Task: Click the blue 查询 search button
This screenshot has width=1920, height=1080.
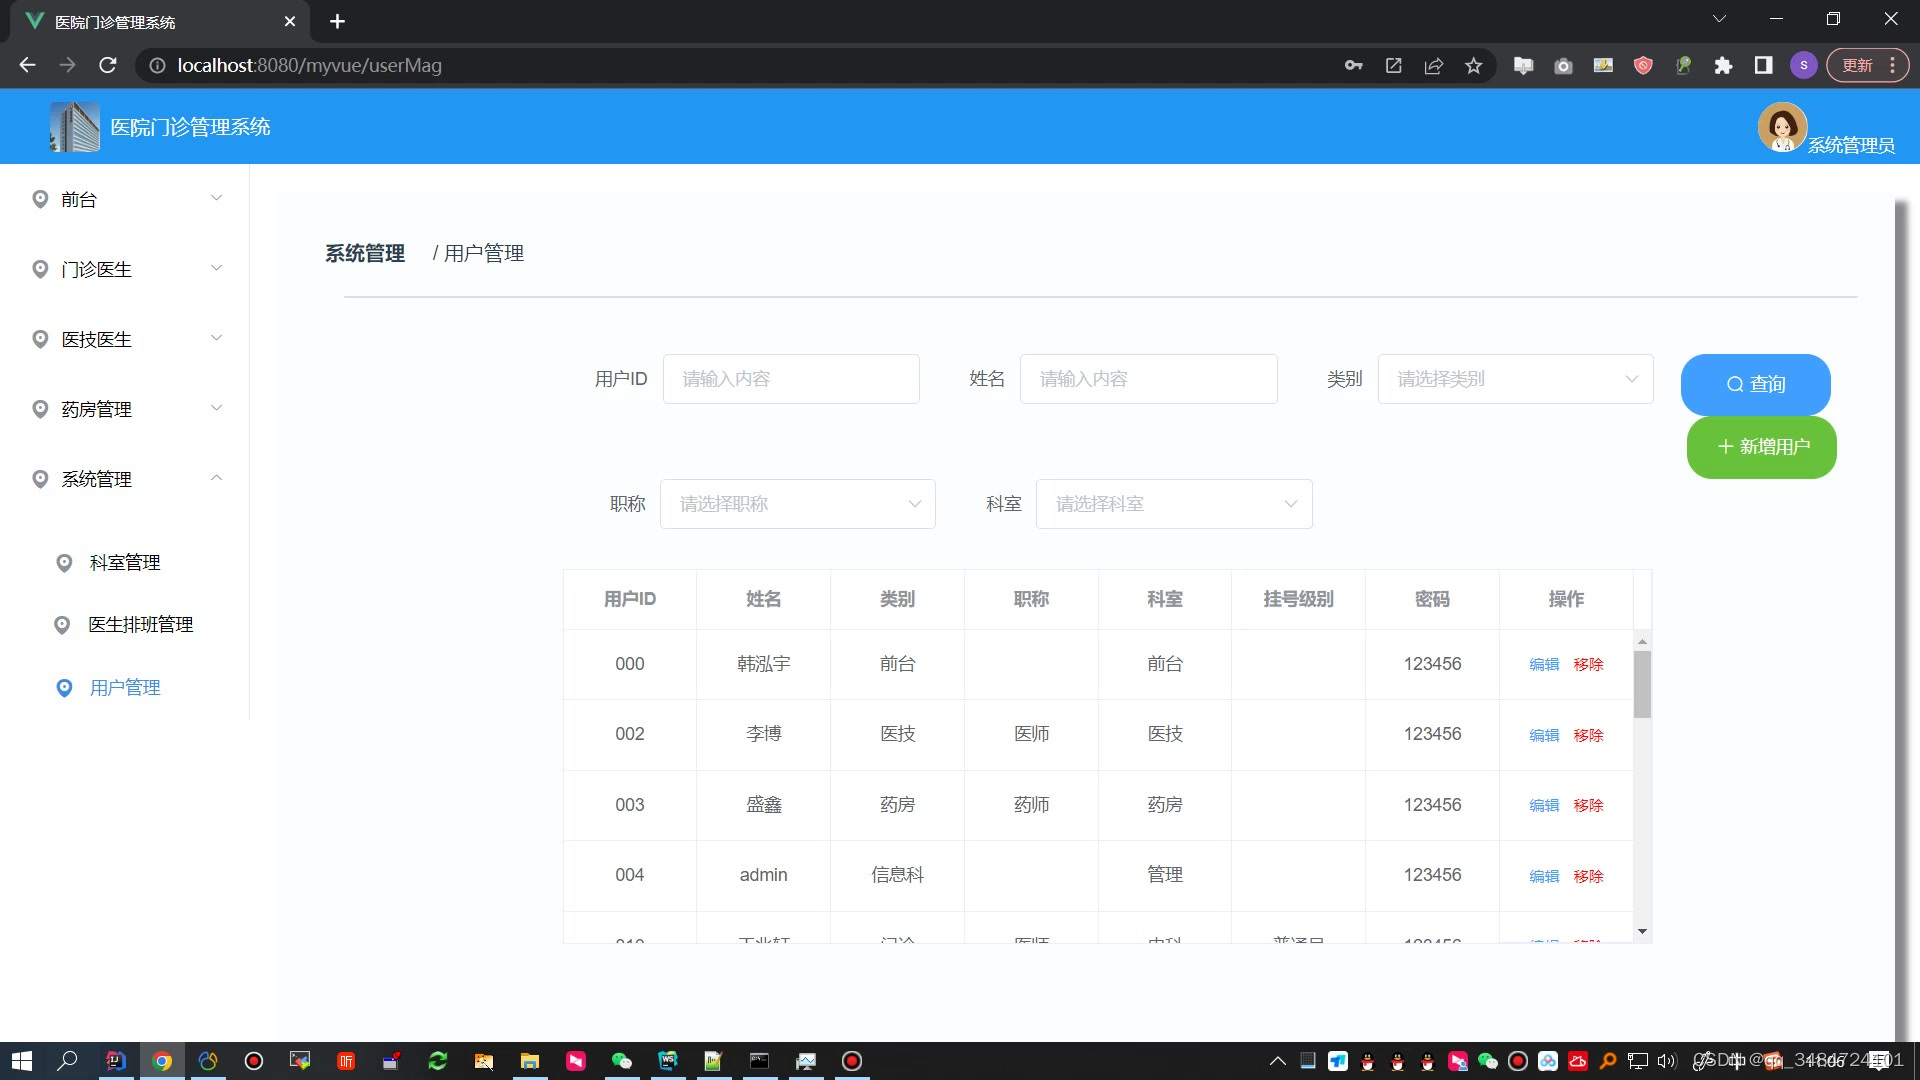Action: coord(1755,384)
